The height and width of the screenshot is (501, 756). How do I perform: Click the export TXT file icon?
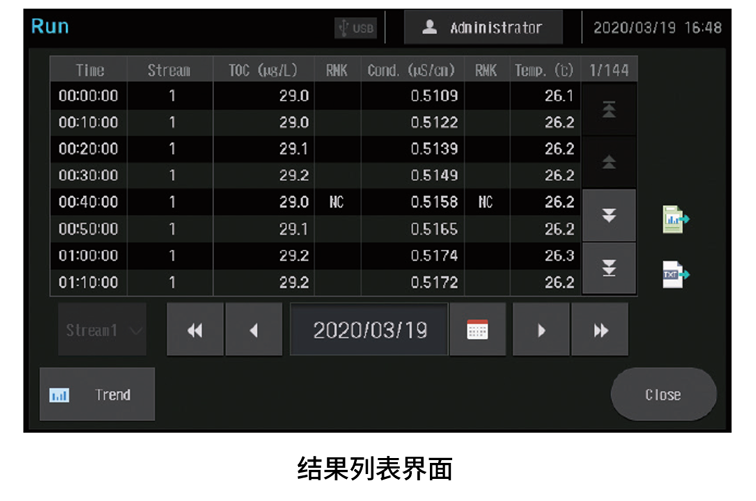(x=675, y=273)
